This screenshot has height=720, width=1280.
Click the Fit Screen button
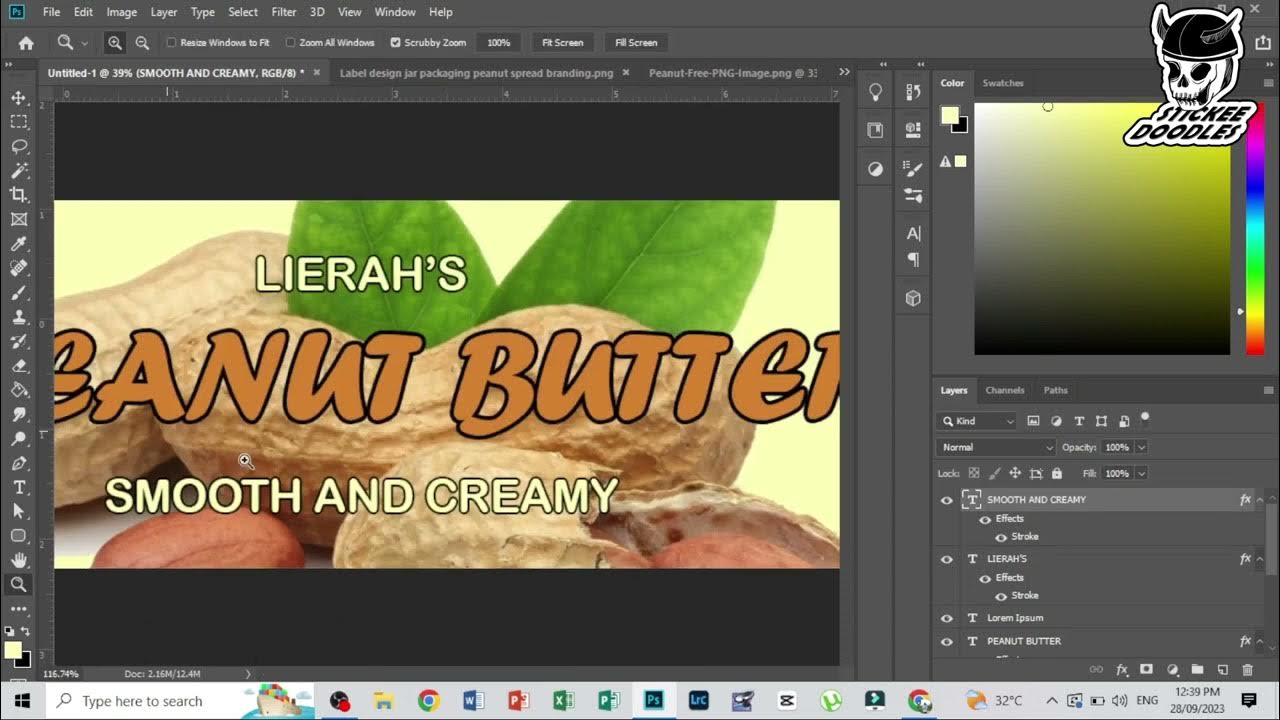point(562,43)
